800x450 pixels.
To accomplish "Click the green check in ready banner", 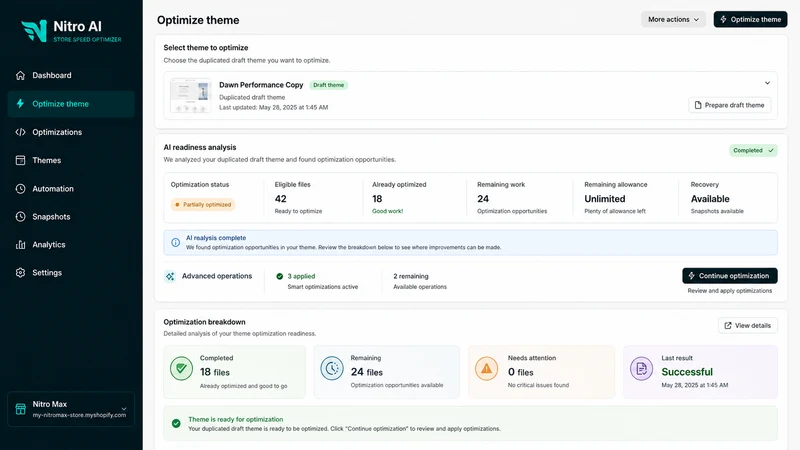I will click(x=176, y=423).
